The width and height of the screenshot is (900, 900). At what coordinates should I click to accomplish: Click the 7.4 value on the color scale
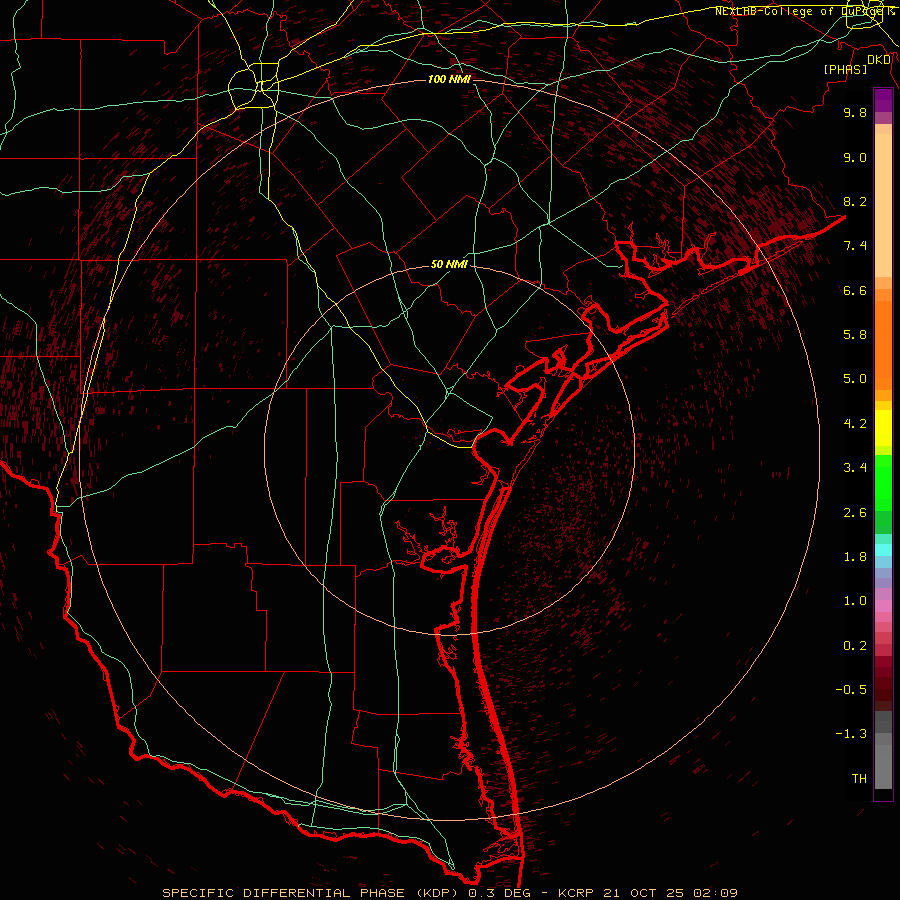point(855,246)
